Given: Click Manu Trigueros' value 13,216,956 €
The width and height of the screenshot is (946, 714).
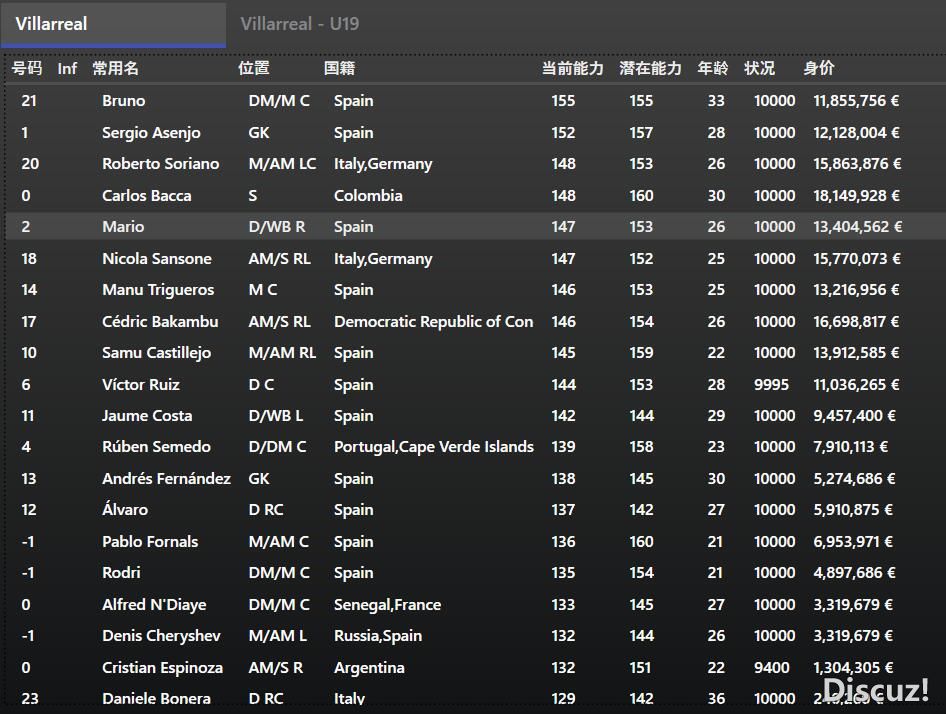Looking at the screenshot, I should (x=856, y=290).
